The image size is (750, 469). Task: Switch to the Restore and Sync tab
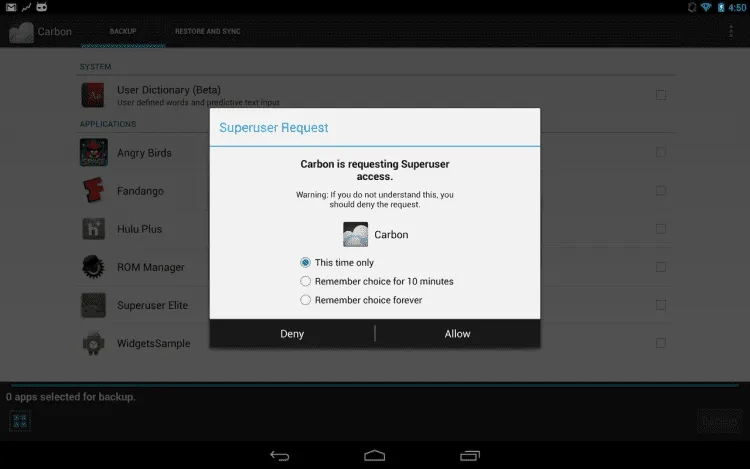[x=208, y=32]
